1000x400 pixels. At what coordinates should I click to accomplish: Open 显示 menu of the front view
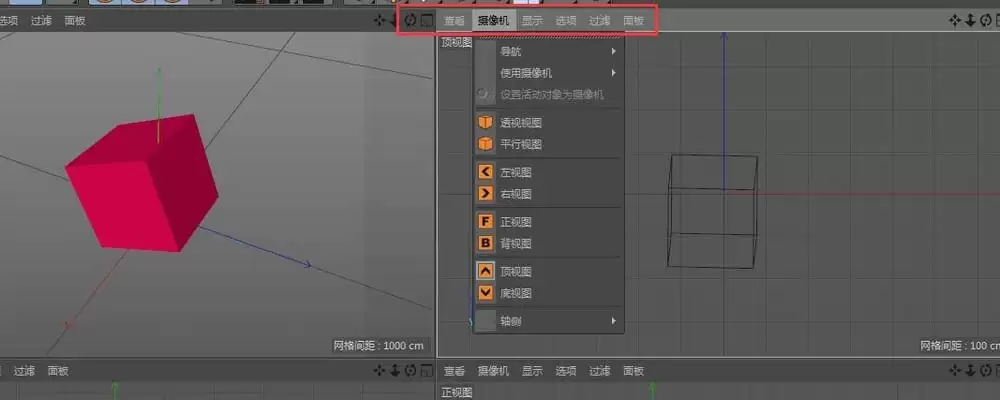pos(532,371)
